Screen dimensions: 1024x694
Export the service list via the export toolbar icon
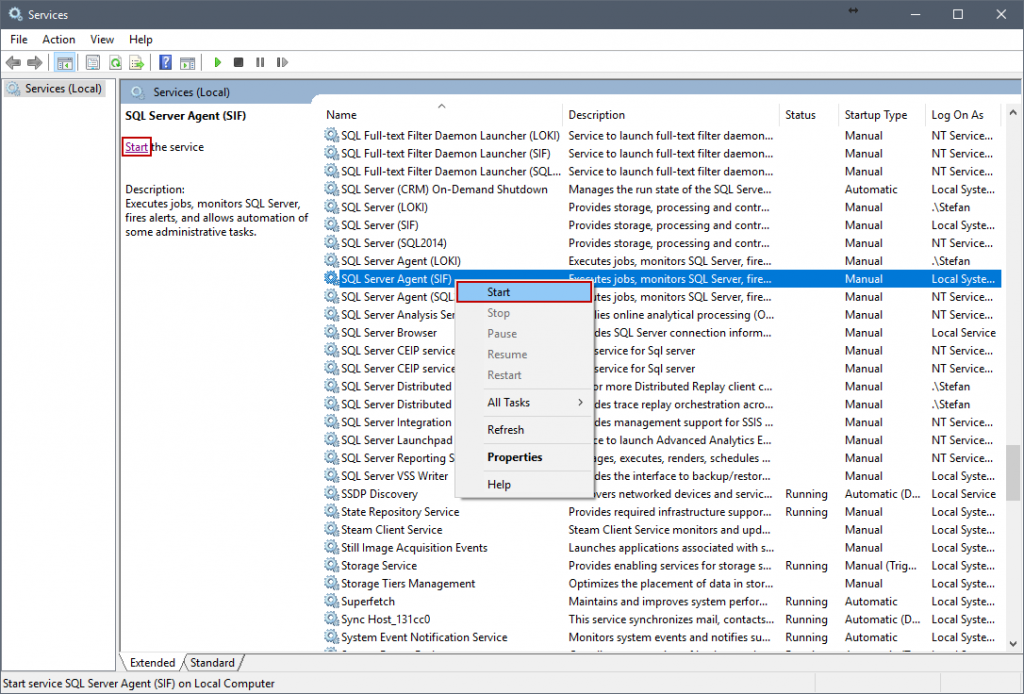pos(140,62)
